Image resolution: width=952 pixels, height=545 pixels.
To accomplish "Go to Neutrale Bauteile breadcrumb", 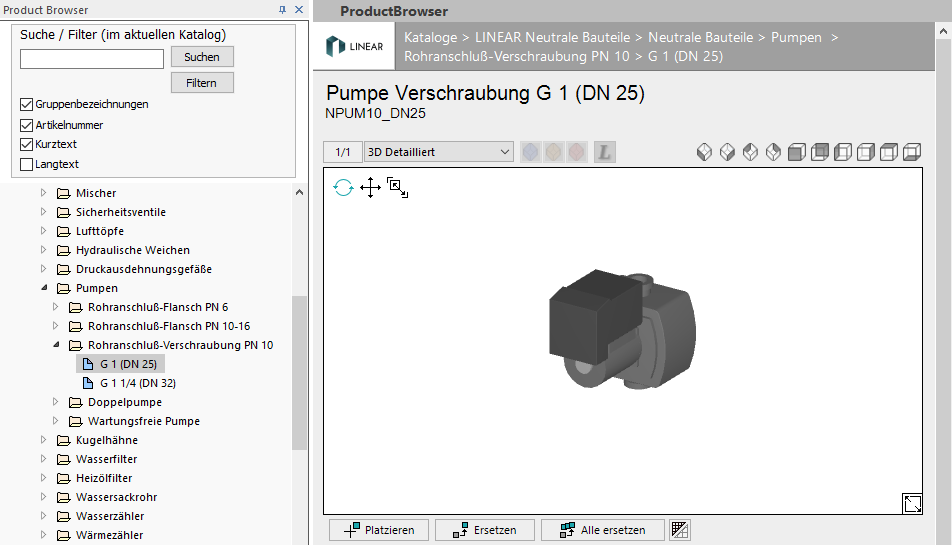I will click(x=701, y=38).
